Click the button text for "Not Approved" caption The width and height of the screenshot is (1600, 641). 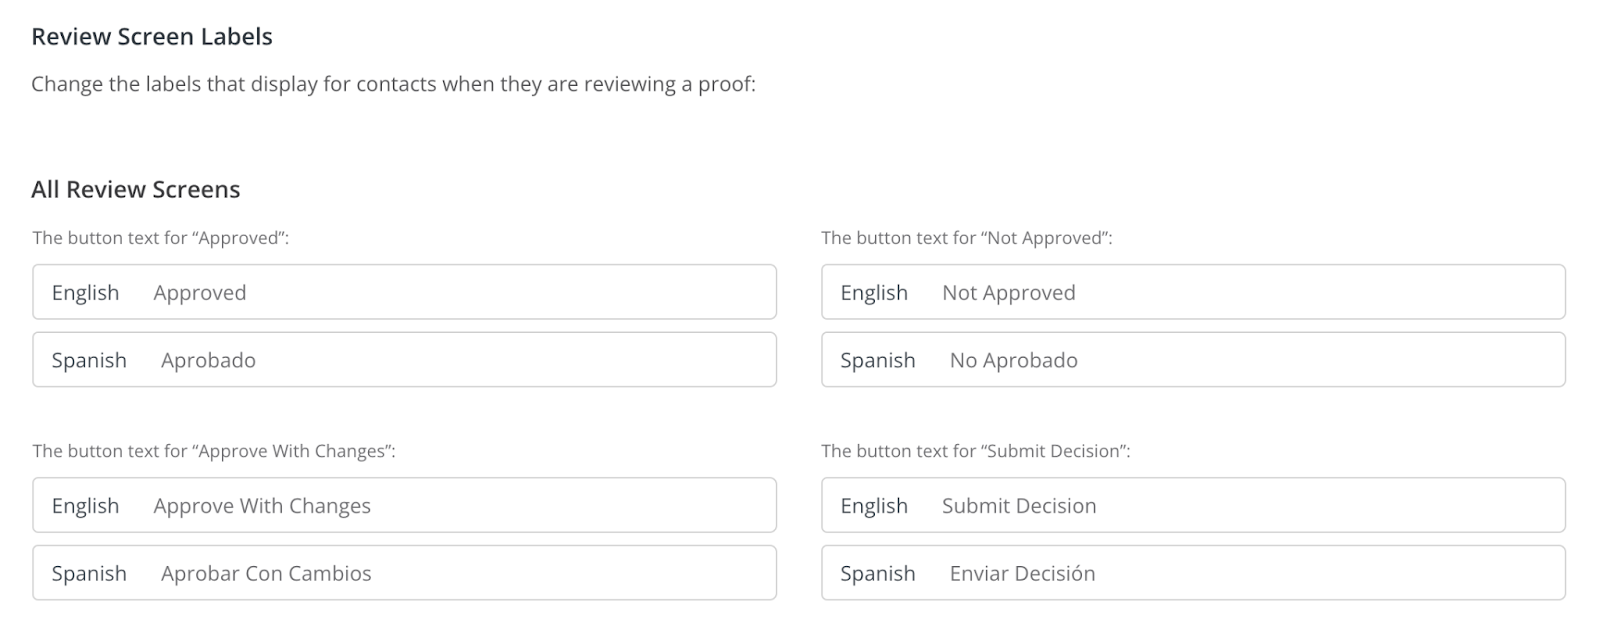pyautogui.click(x=966, y=238)
